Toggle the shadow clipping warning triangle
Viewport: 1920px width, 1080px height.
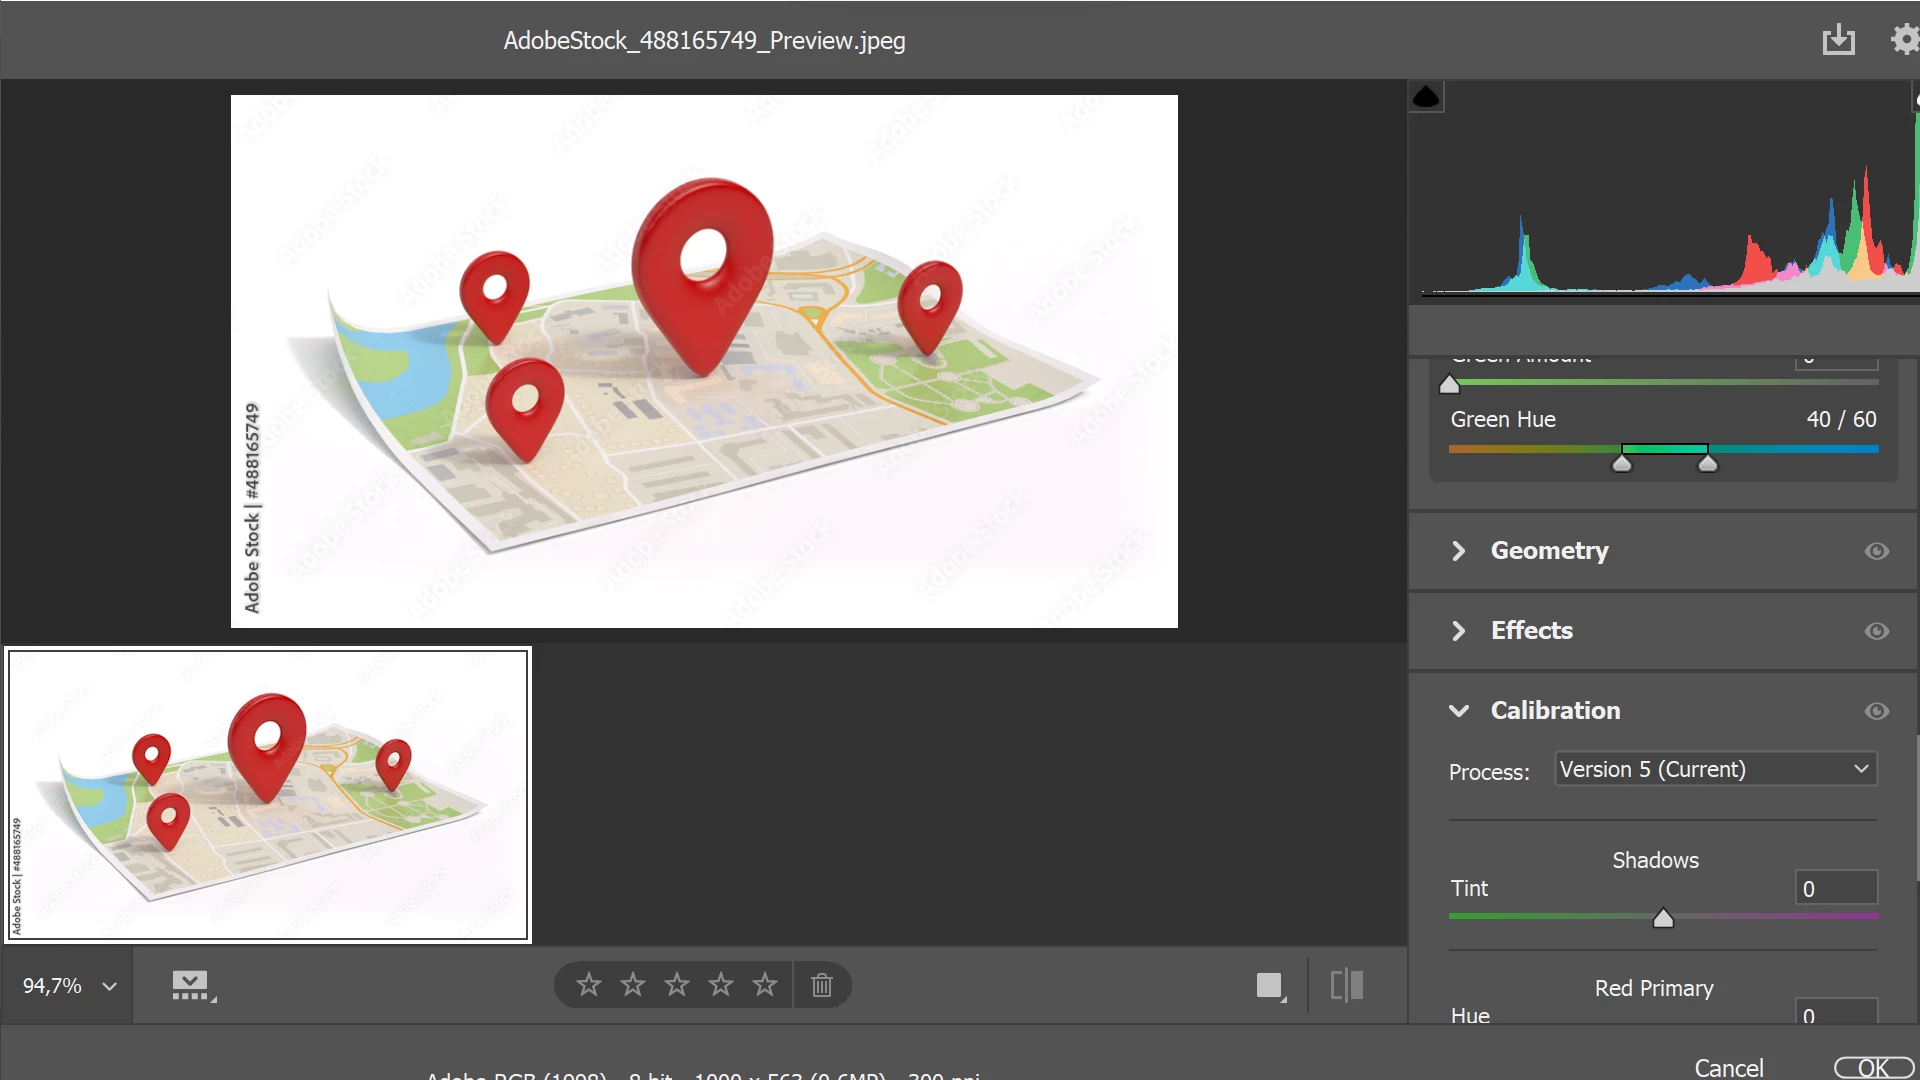(1426, 97)
